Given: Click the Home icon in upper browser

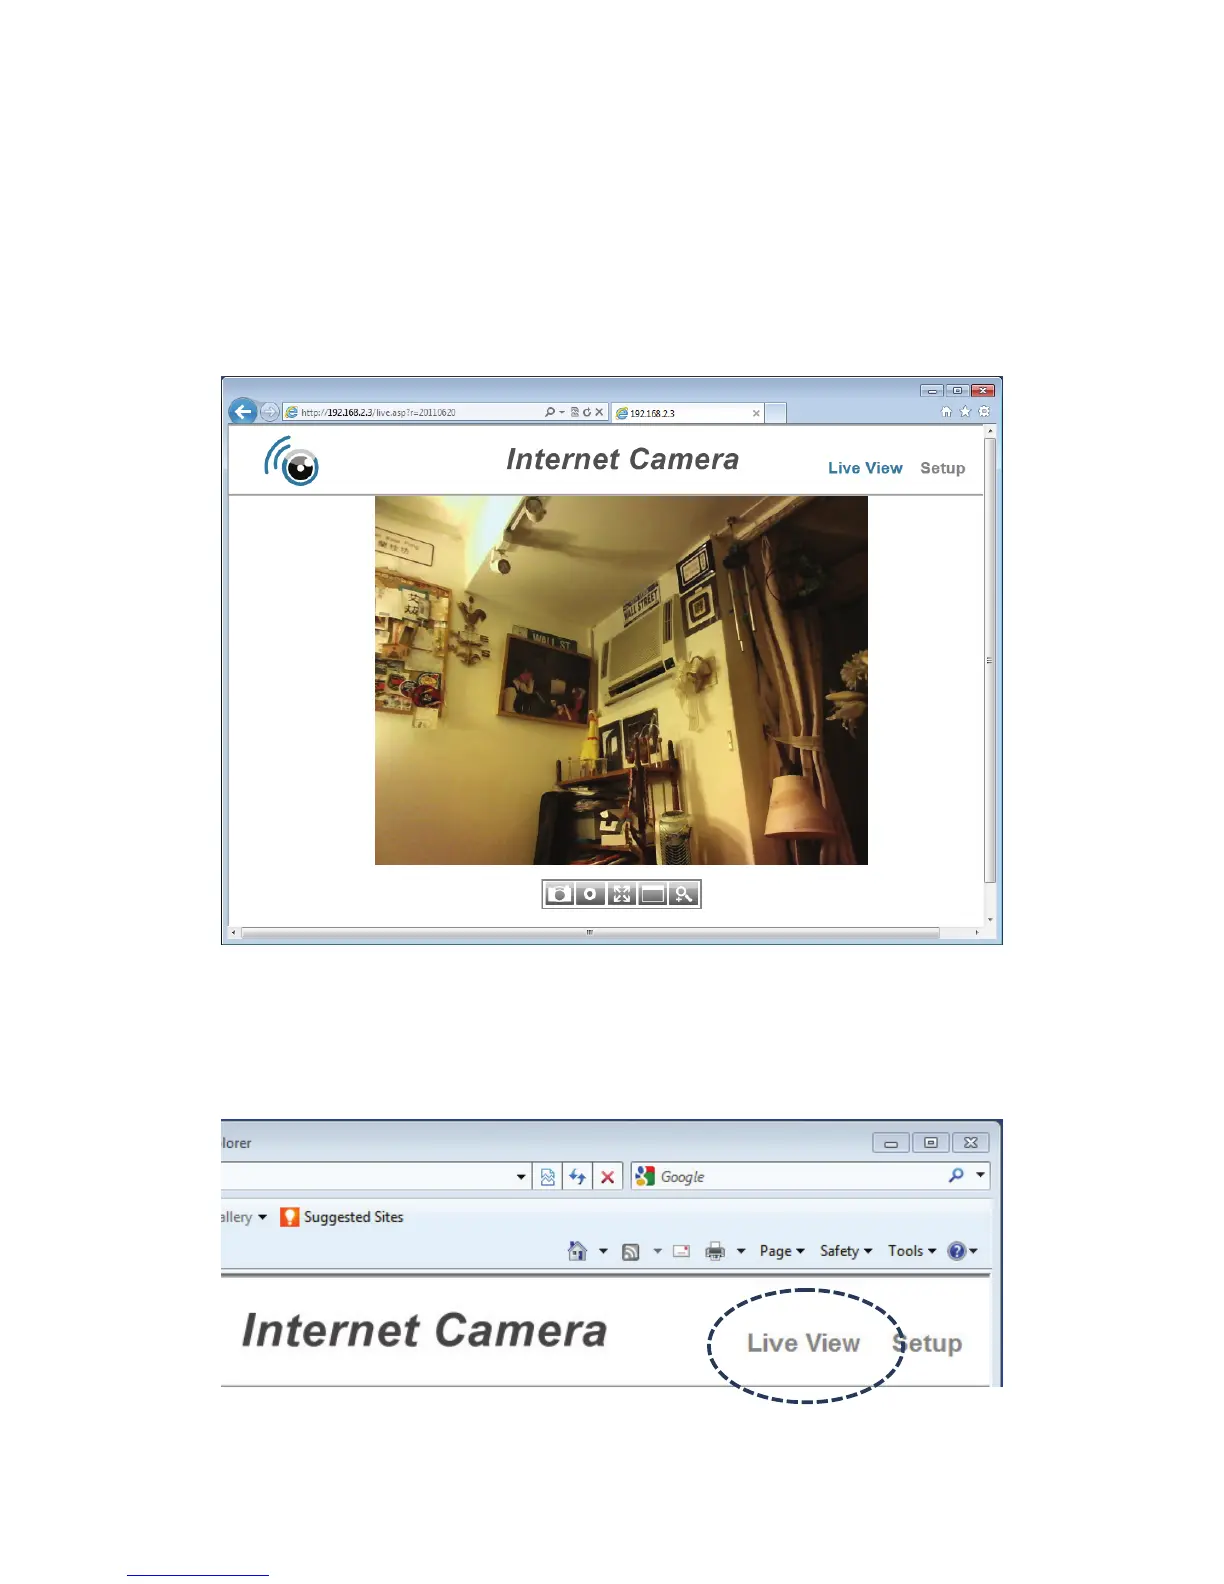Looking at the screenshot, I should (x=946, y=411).
